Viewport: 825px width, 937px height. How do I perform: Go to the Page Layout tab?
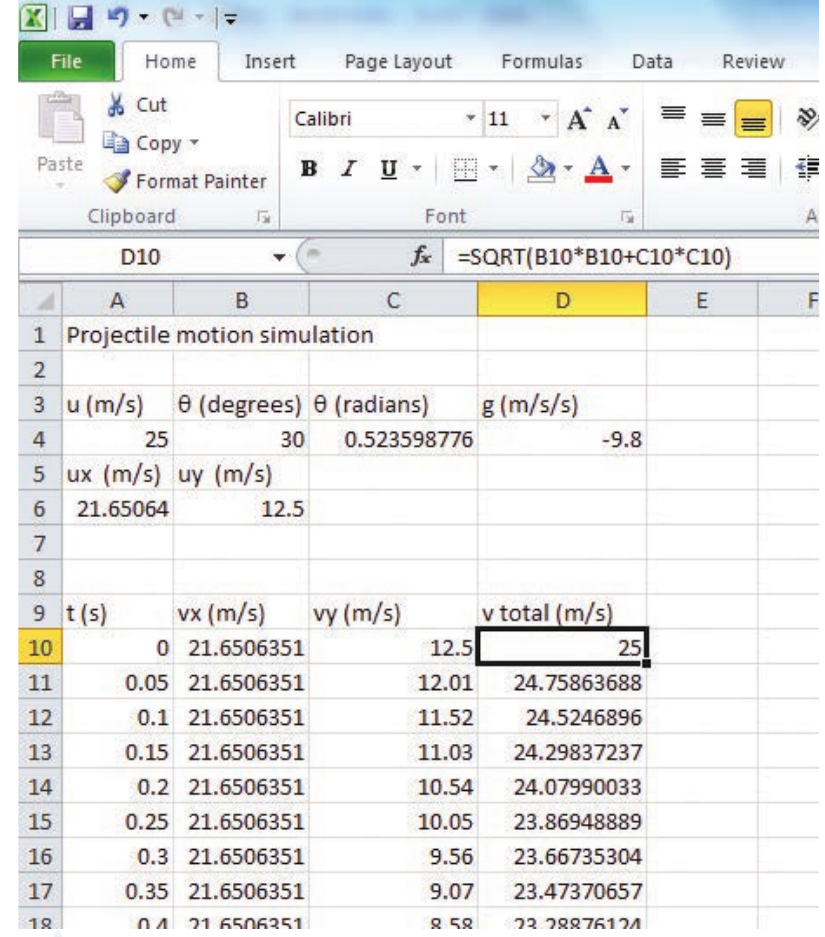pos(398,62)
